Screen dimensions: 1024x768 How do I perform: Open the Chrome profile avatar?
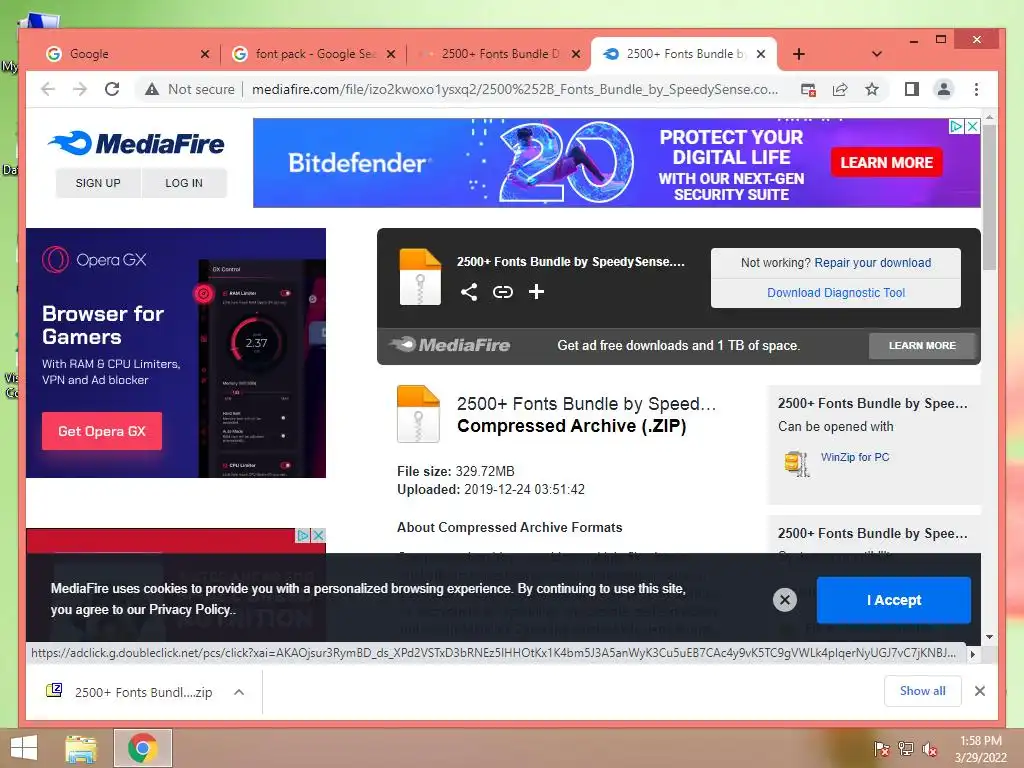[944, 89]
